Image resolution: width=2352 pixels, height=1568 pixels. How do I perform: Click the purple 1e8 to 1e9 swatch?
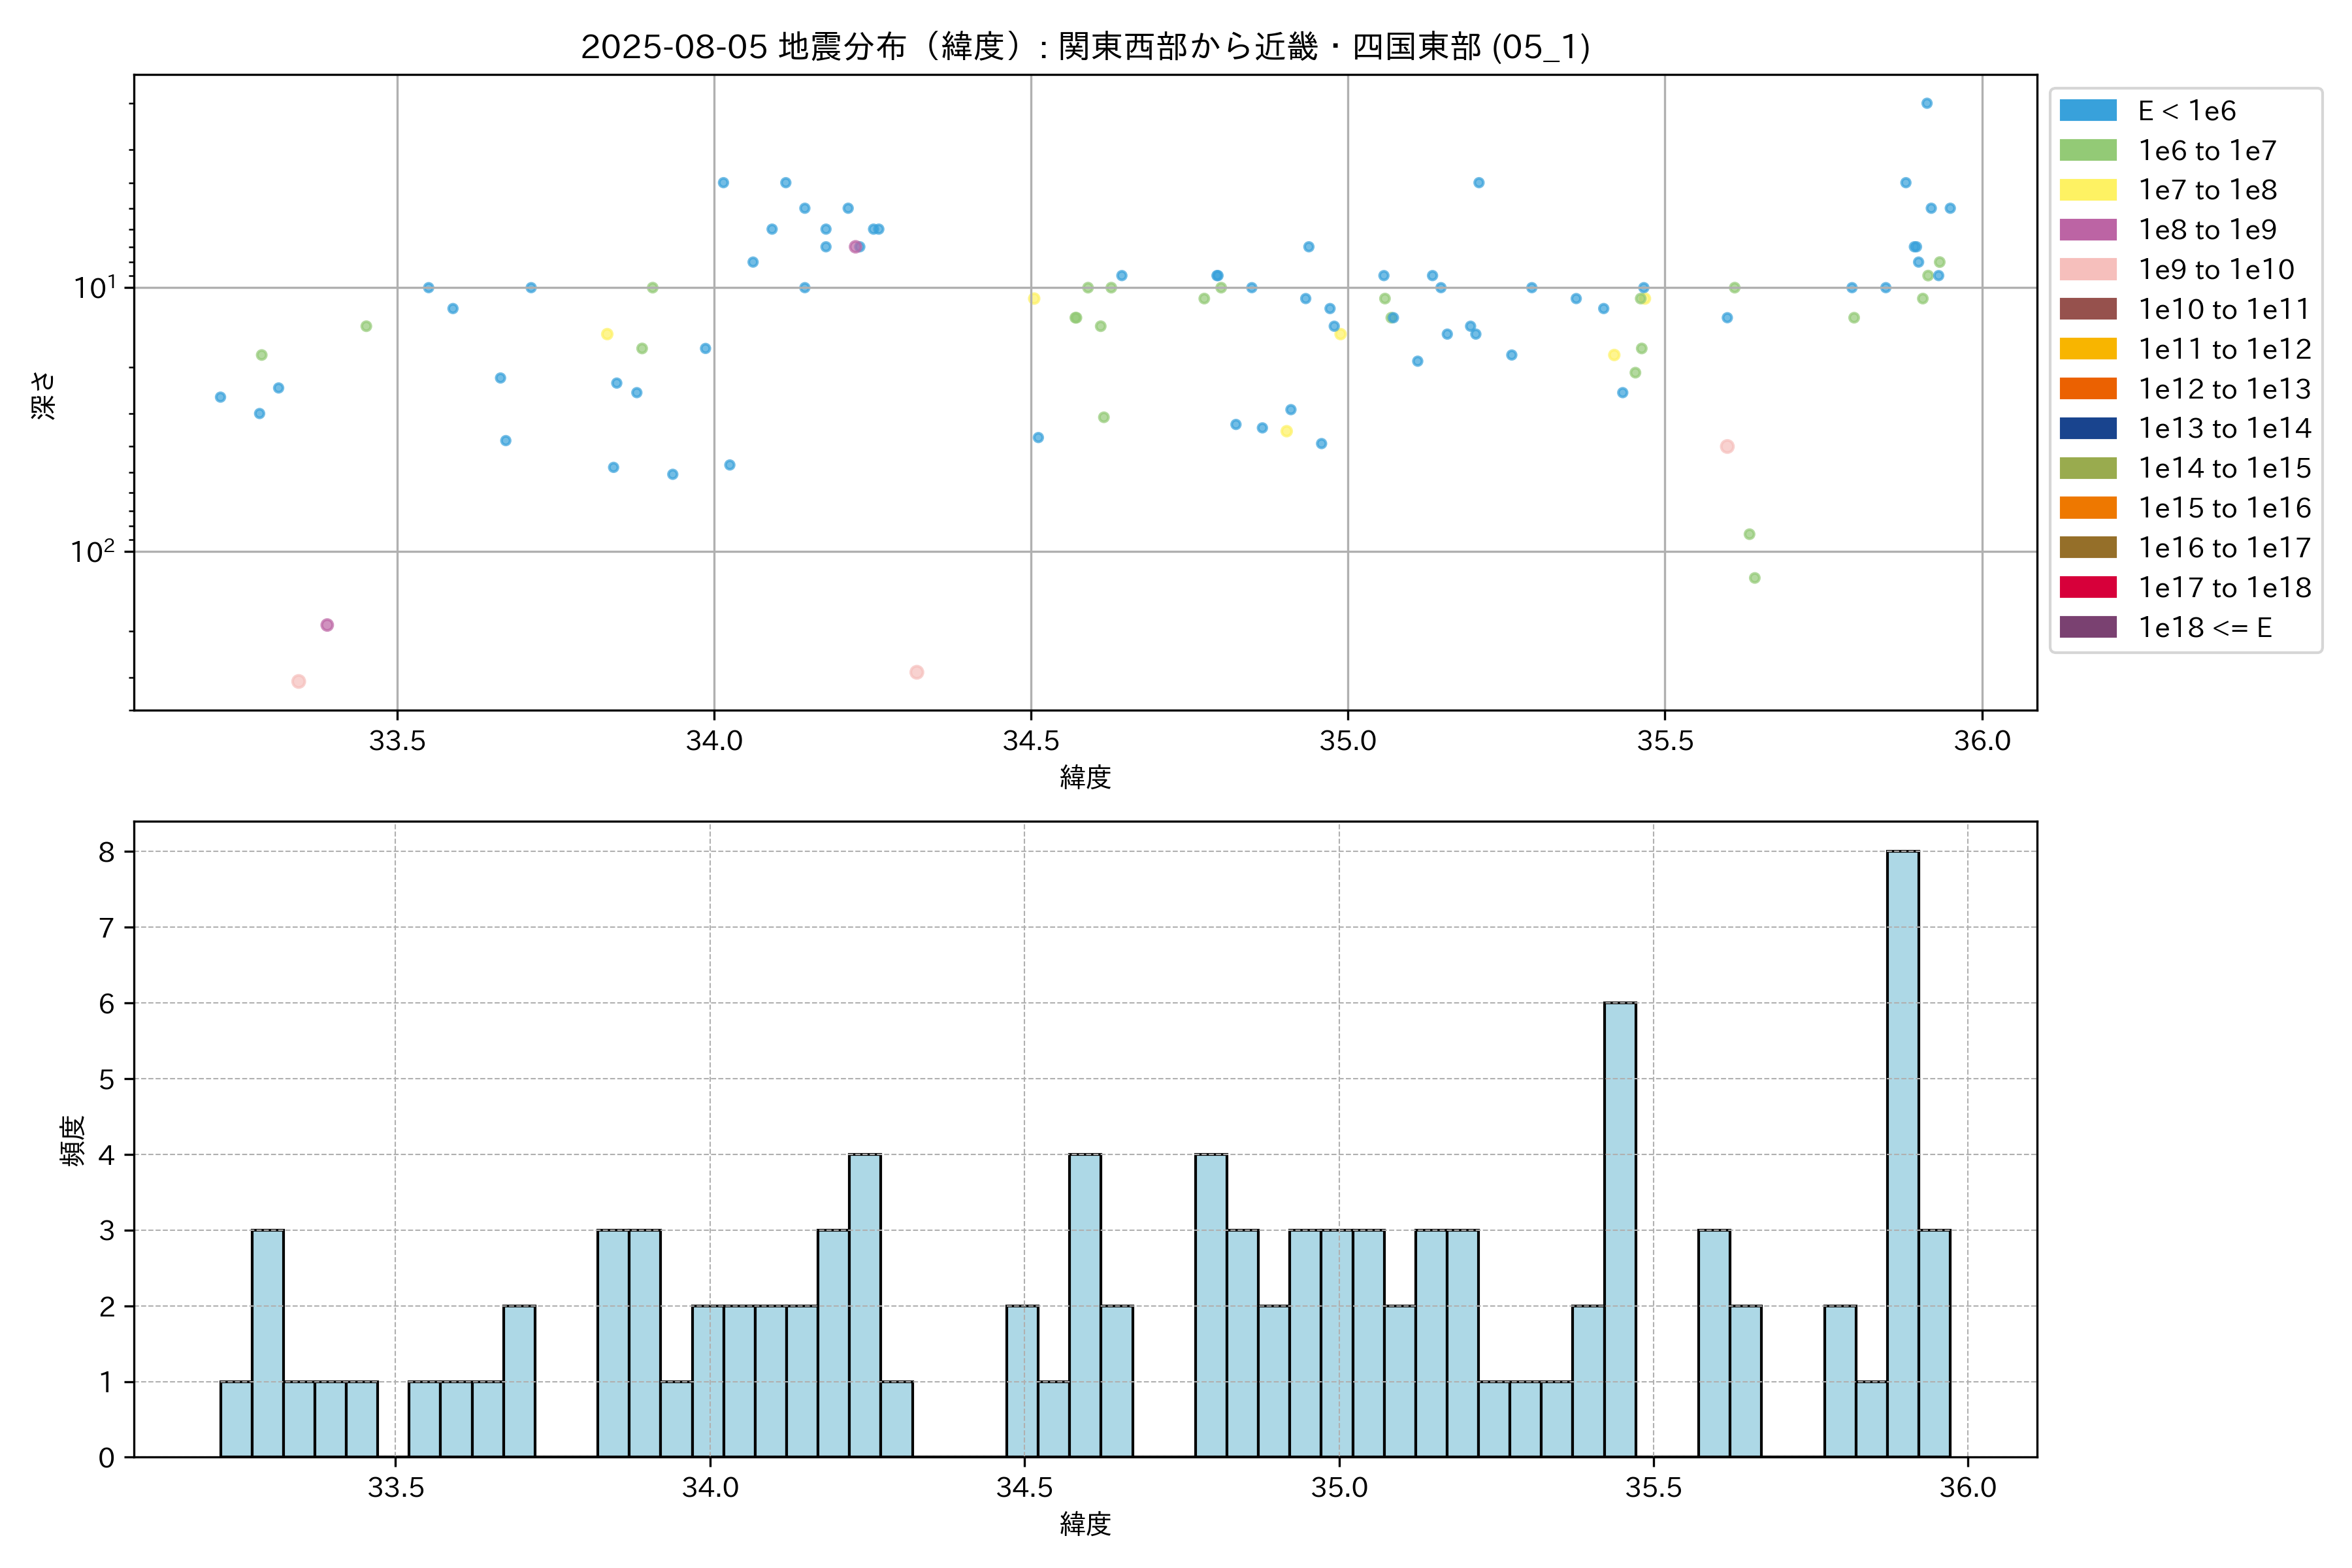tap(2087, 230)
